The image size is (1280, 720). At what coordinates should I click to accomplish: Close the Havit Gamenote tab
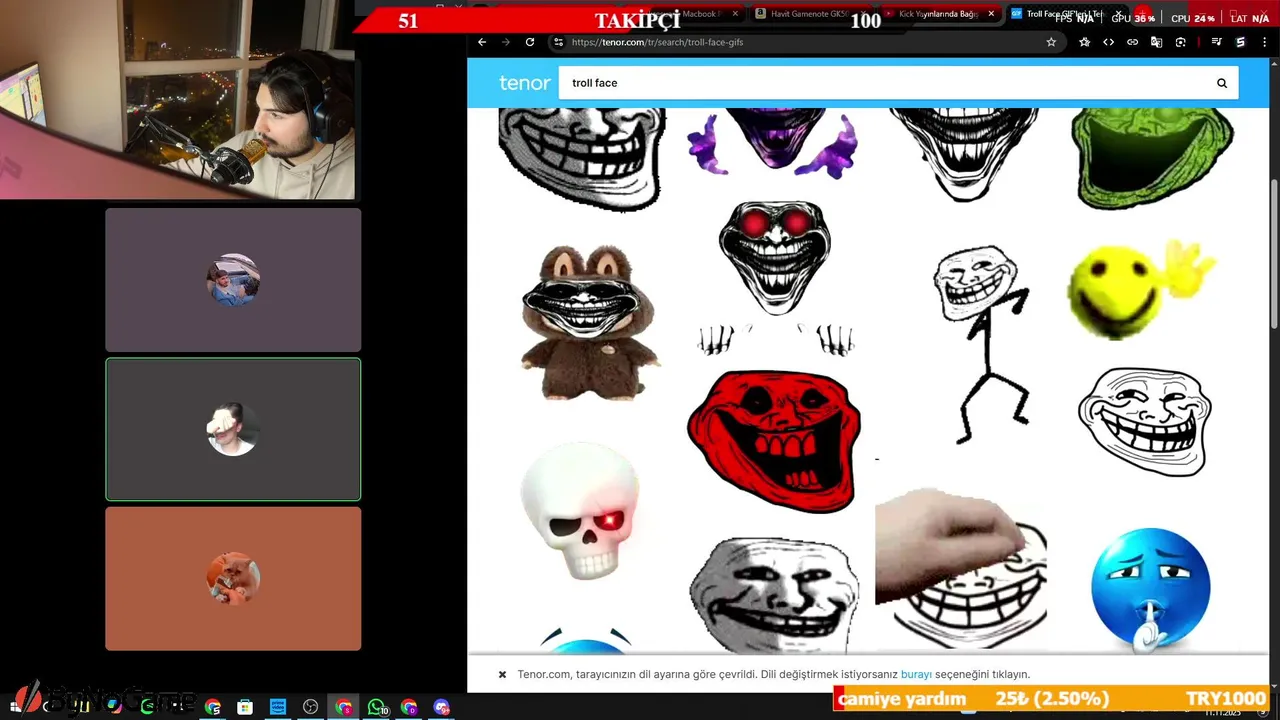click(863, 14)
